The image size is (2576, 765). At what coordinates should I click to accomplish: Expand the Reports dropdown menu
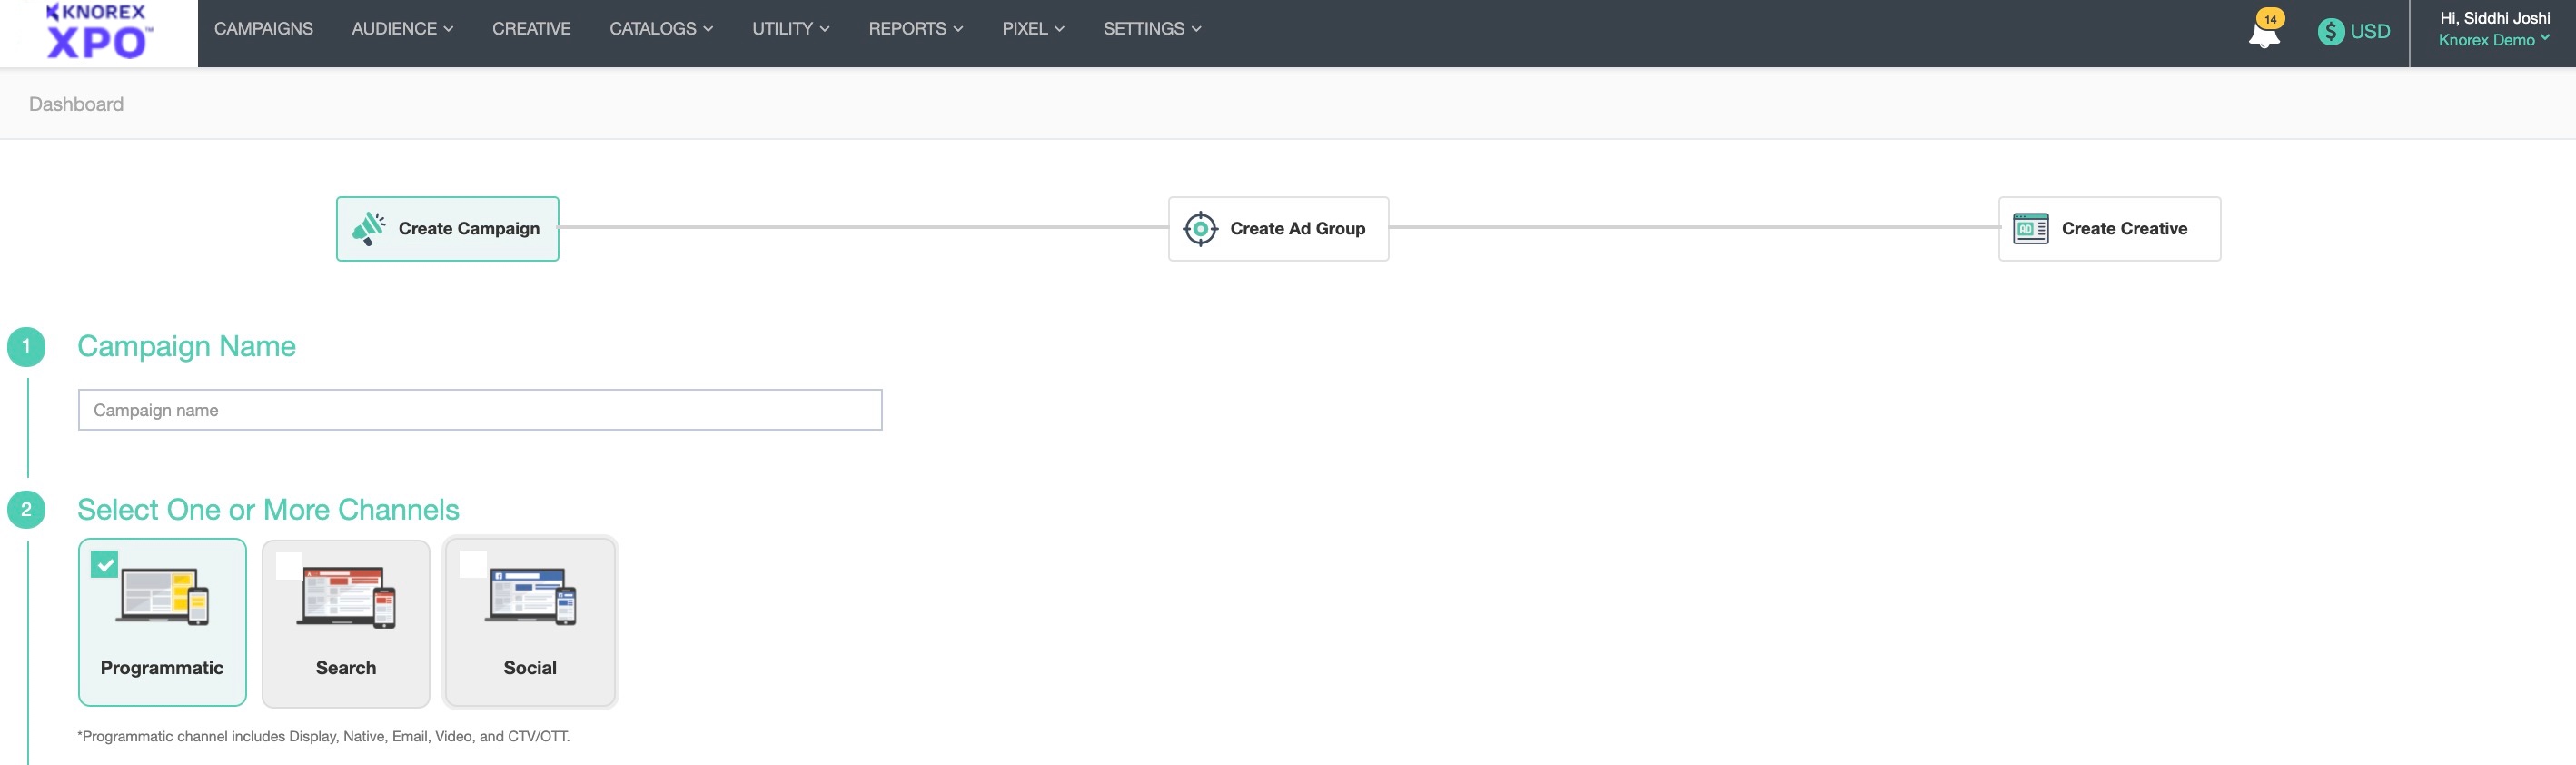pyautogui.click(x=916, y=29)
